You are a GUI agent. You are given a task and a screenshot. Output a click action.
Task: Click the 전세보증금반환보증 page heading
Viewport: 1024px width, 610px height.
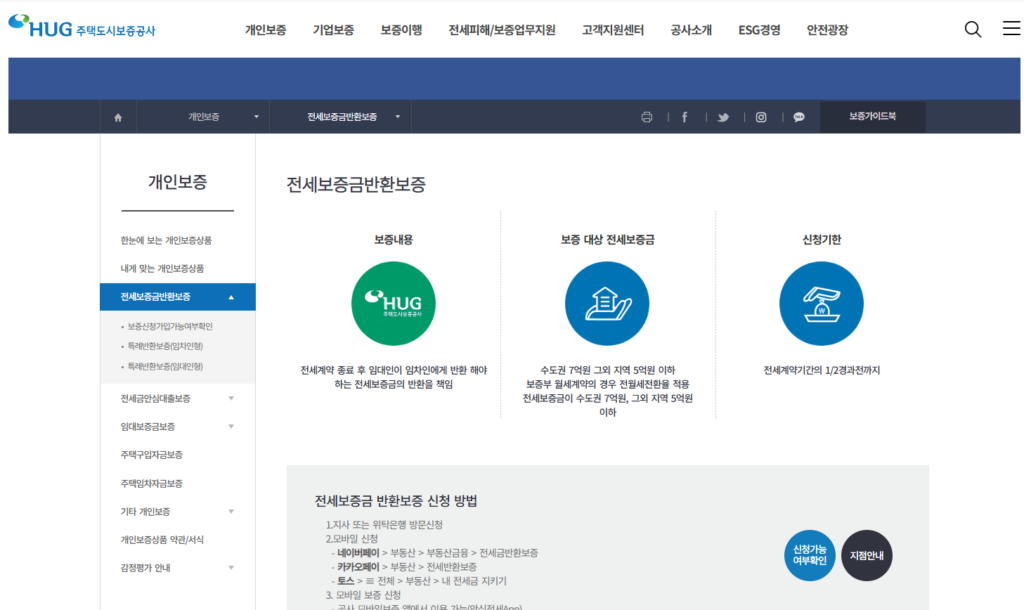[356, 184]
